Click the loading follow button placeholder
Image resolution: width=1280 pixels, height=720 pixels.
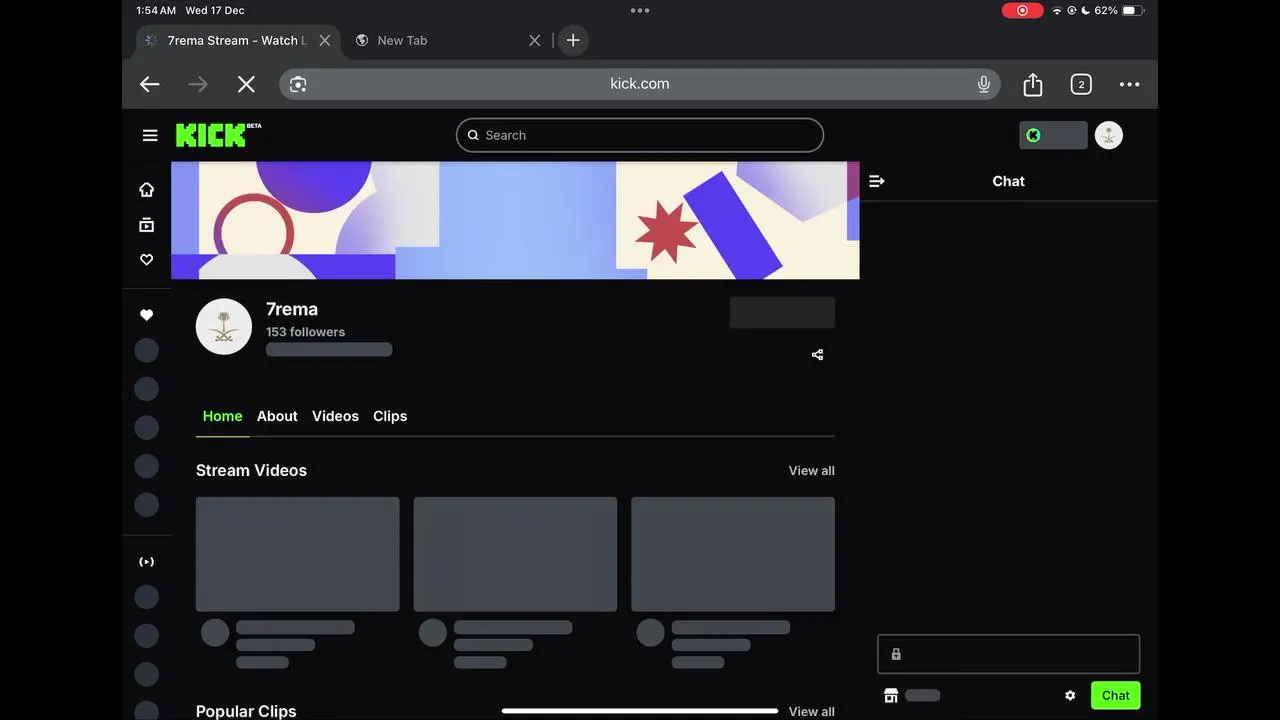(782, 312)
